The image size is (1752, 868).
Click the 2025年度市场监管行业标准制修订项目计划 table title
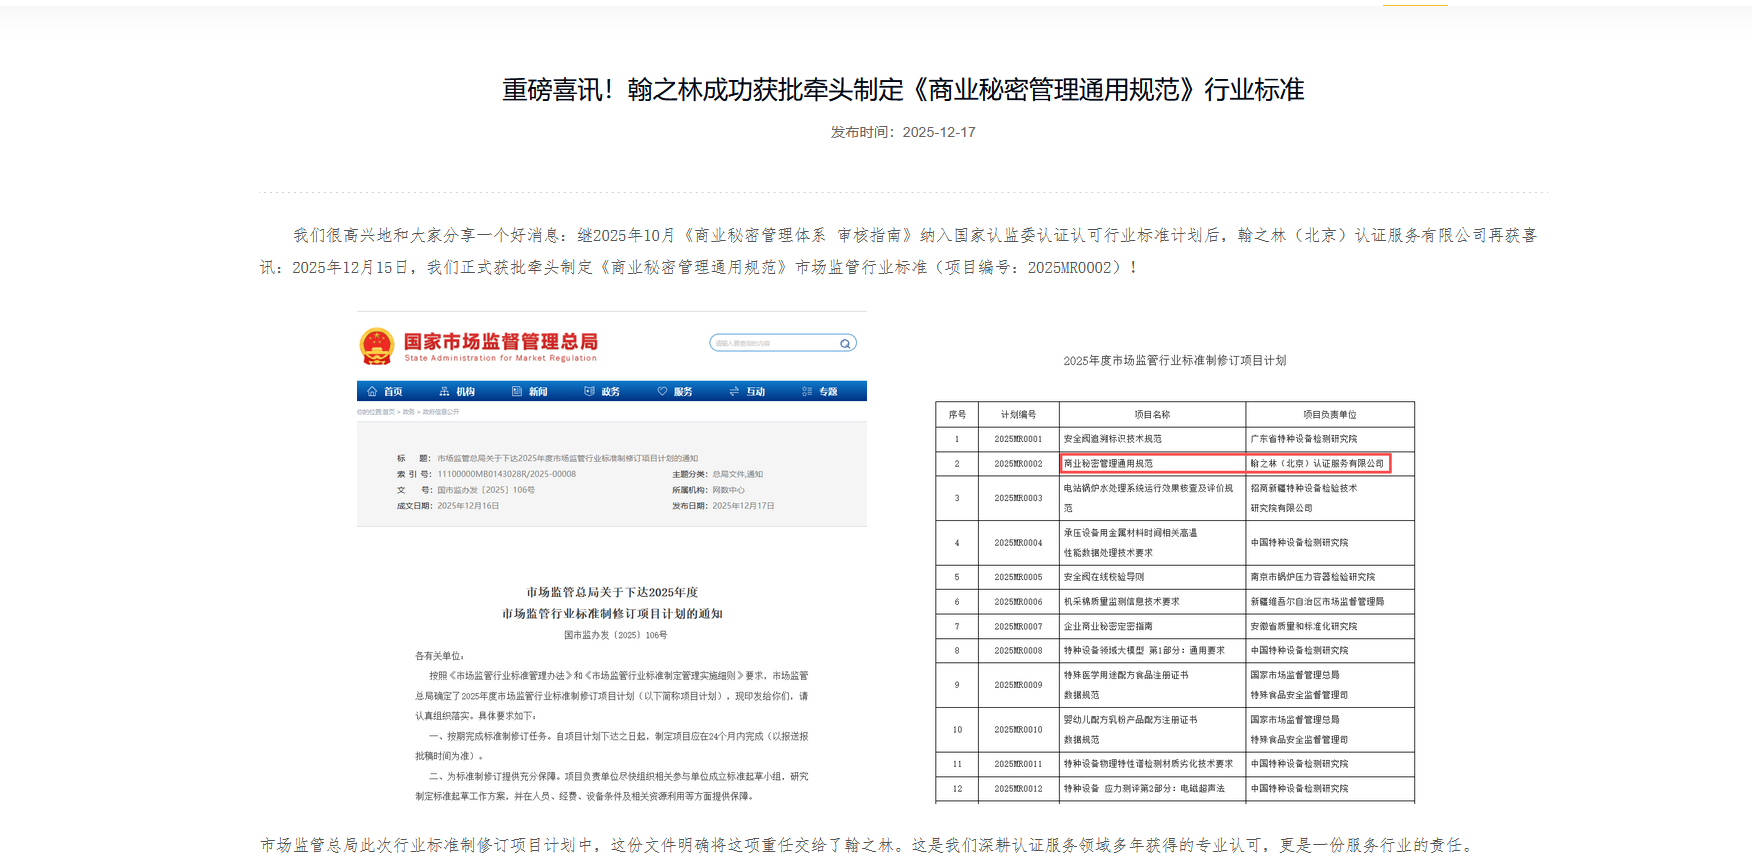[x=1174, y=361]
